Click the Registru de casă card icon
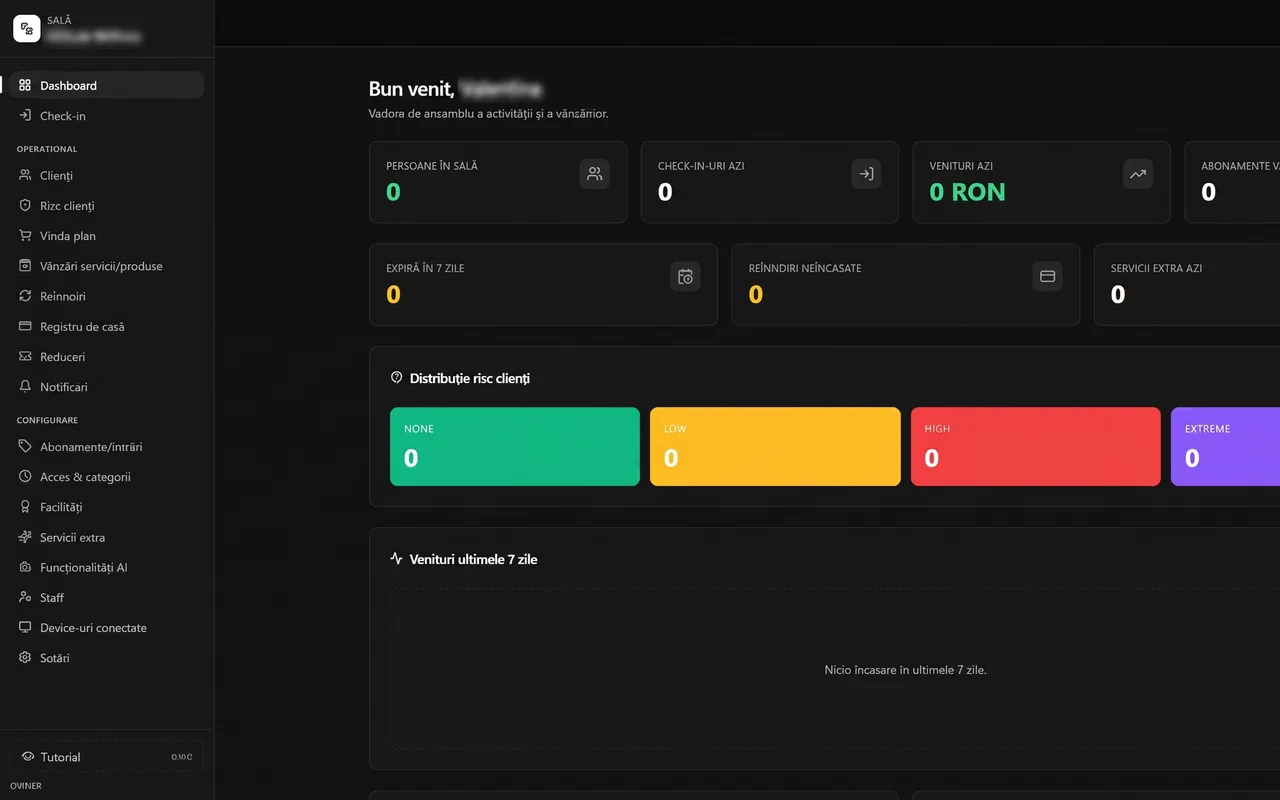Image resolution: width=1280 pixels, height=800 pixels. (x=25, y=326)
